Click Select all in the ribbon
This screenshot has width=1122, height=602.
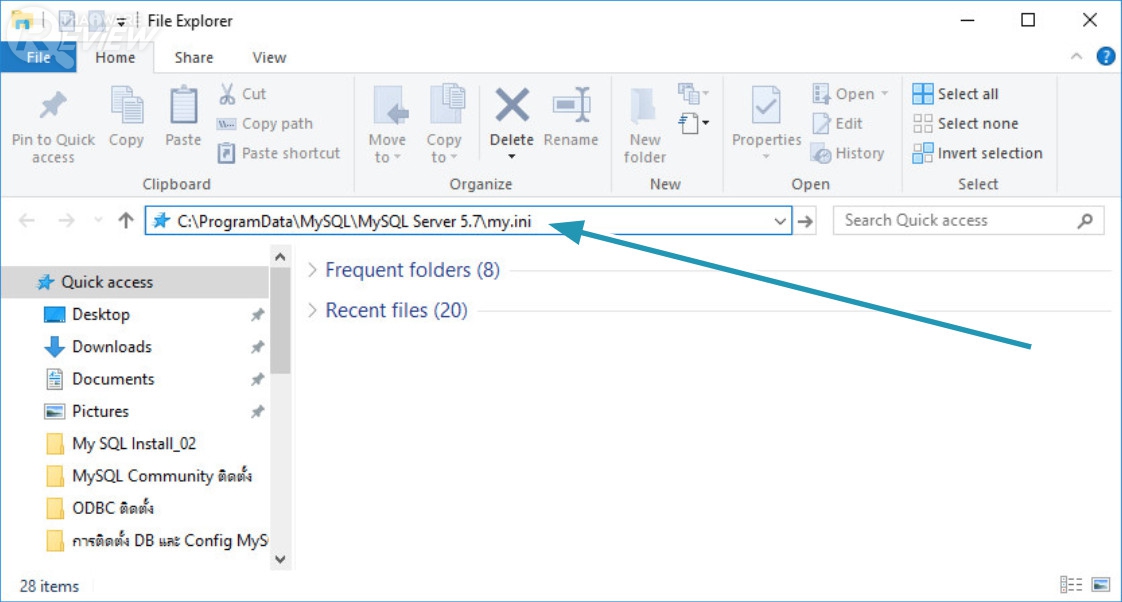tap(955, 94)
